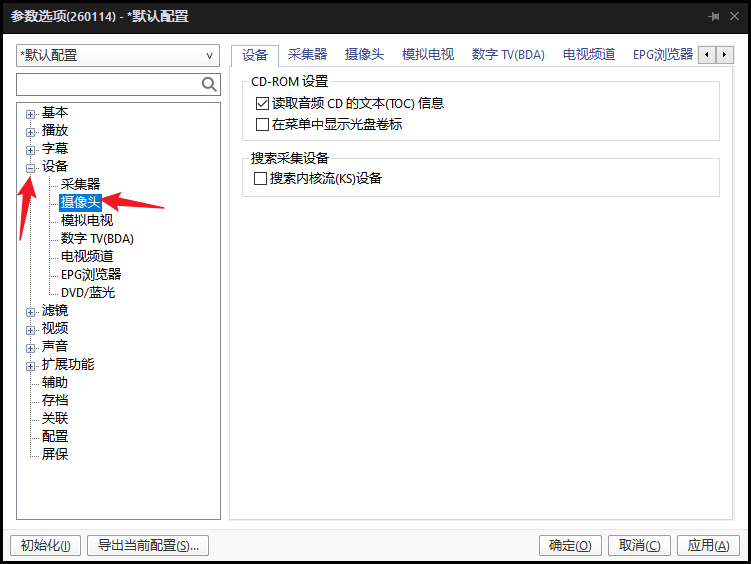This screenshot has width=751, height=564.
Task: Collapse the 设备 tree node
Action: [30, 167]
